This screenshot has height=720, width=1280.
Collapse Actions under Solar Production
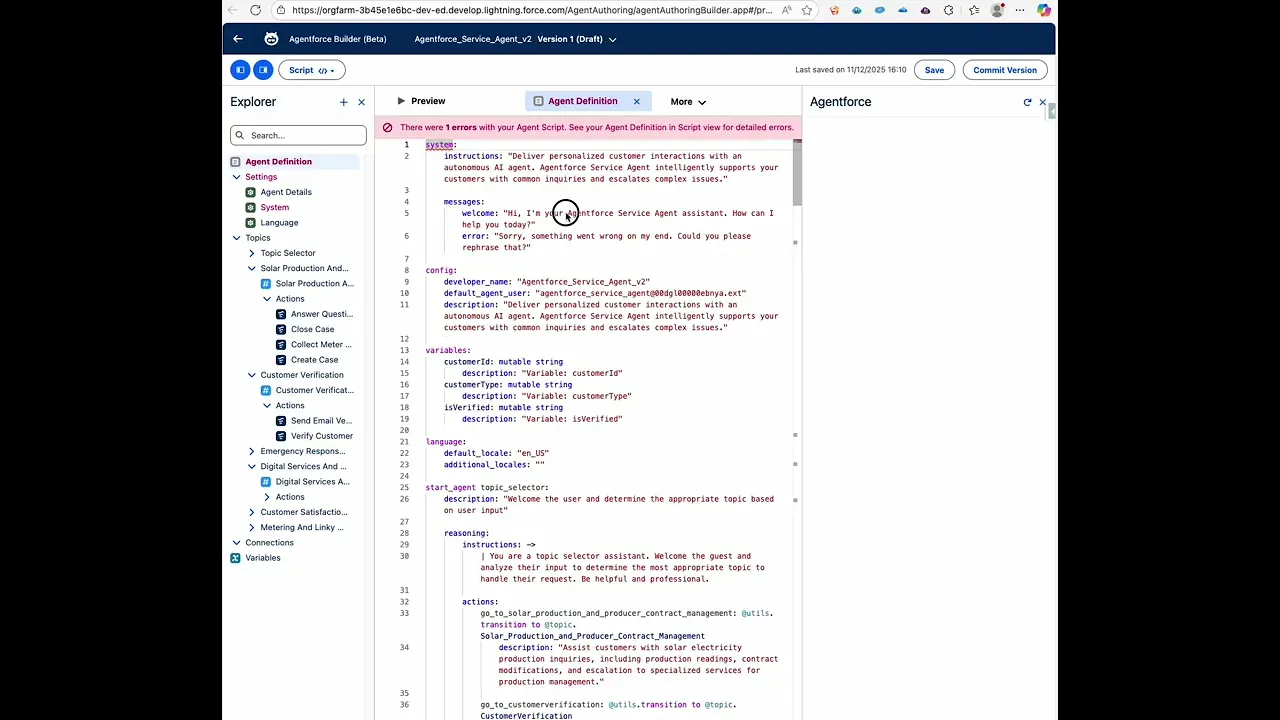coord(266,299)
